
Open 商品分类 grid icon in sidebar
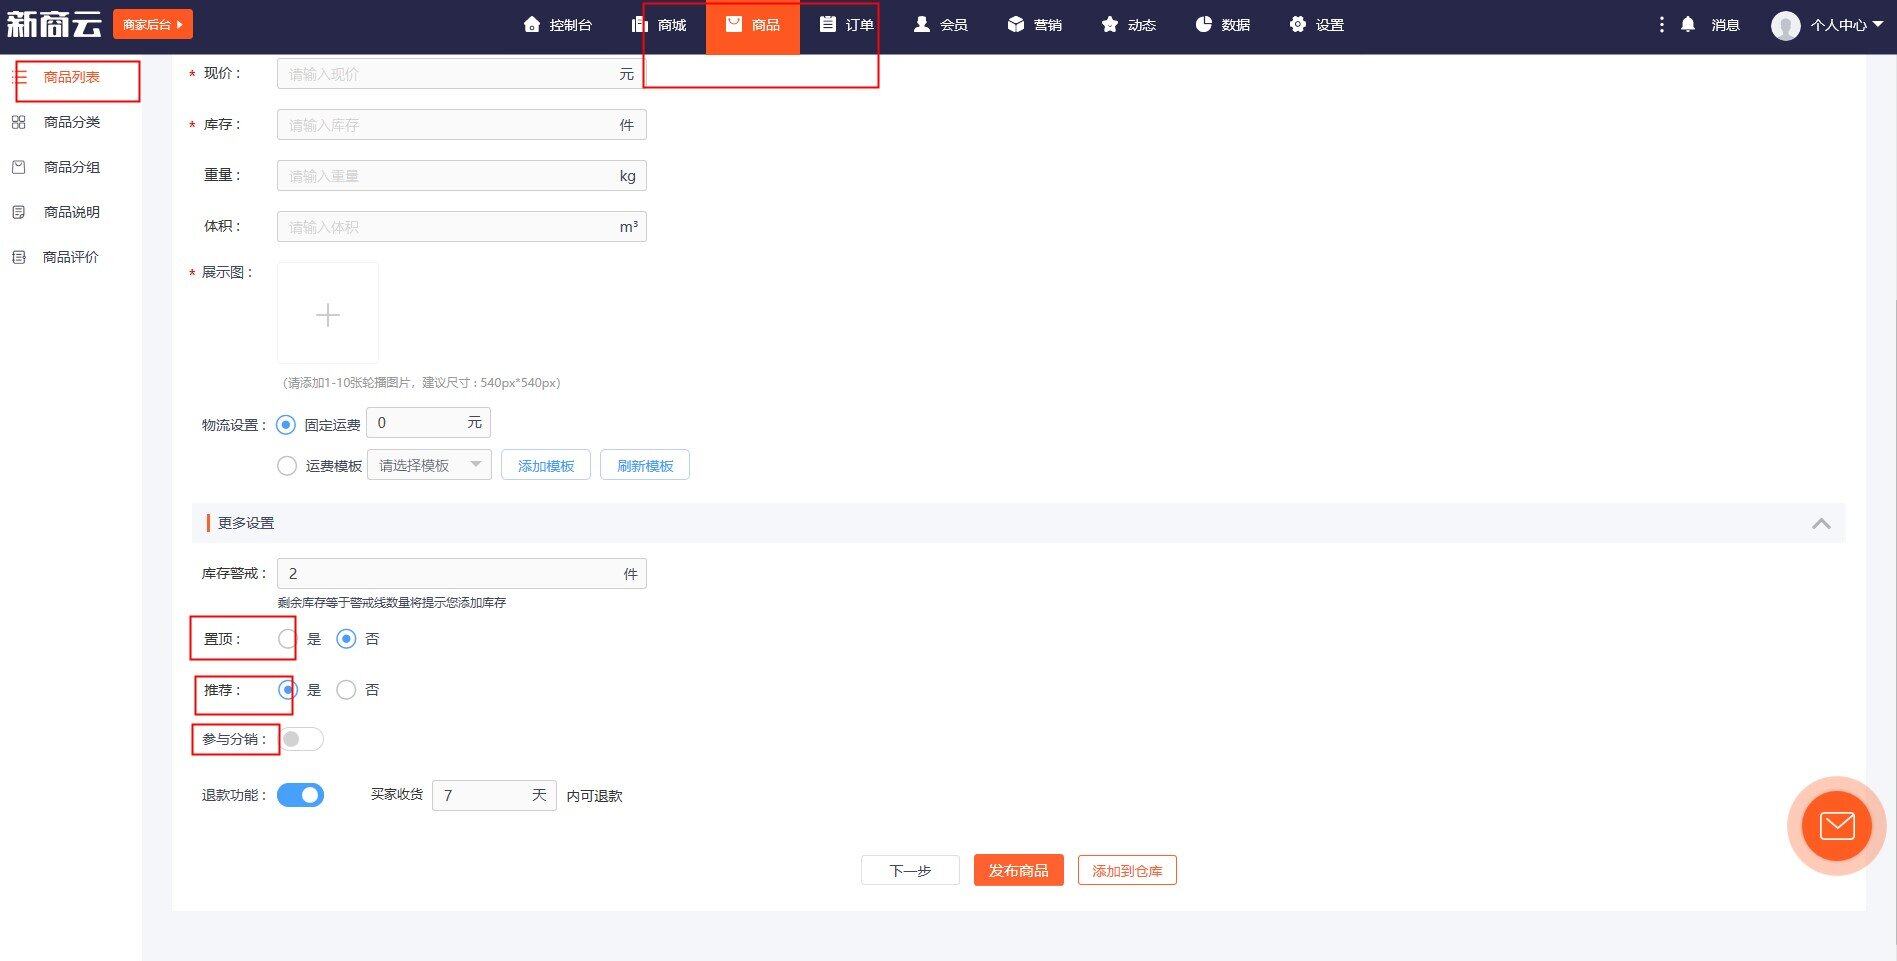pyautogui.click(x=18, y=122)
